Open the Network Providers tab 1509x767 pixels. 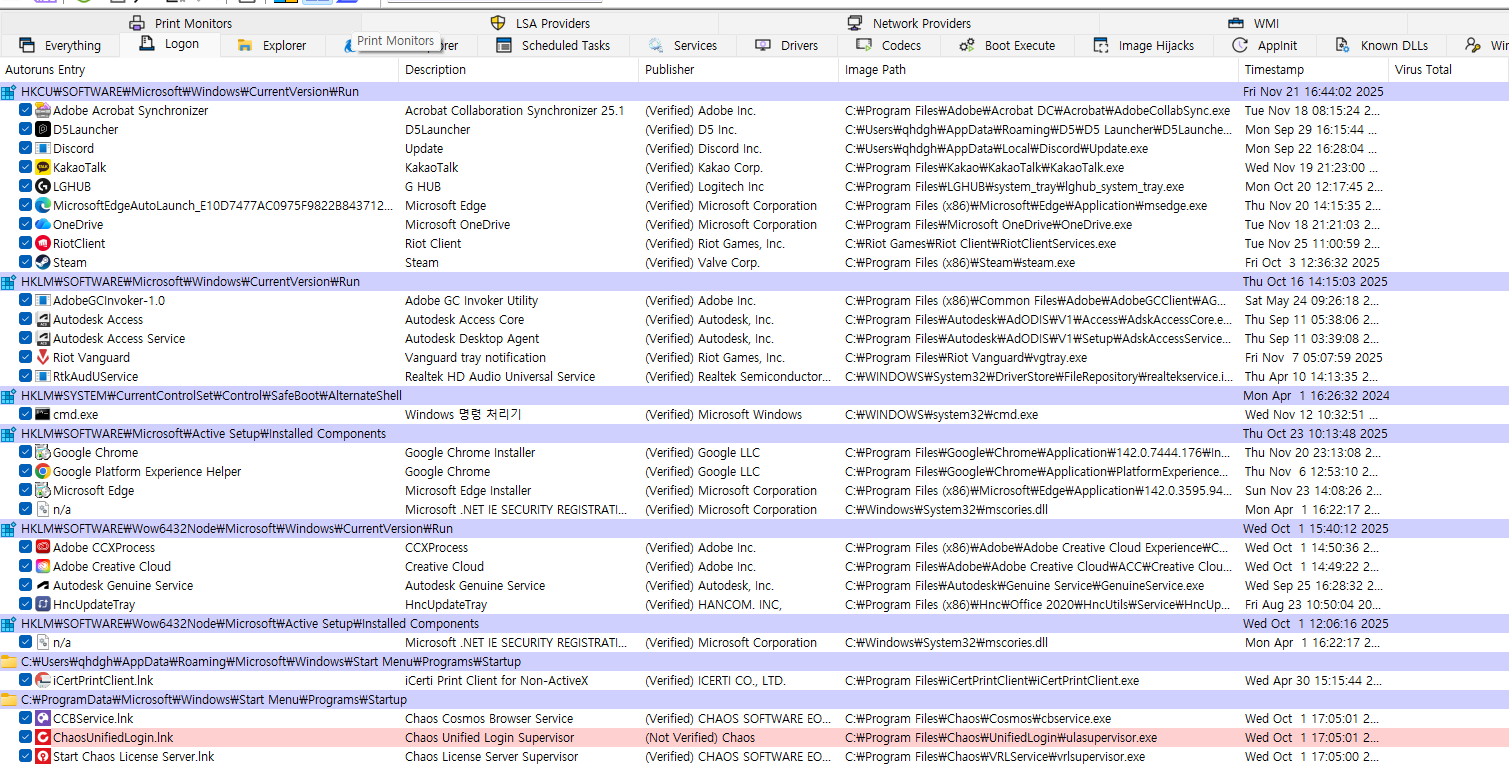point(909,23)
